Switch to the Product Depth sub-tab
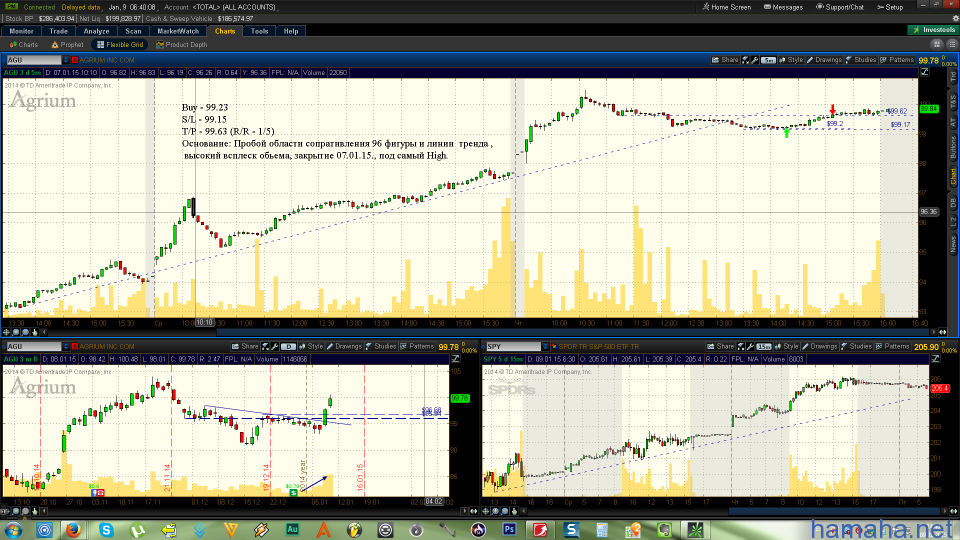Viewport: 960px width, 540px height. click(181, 45)
